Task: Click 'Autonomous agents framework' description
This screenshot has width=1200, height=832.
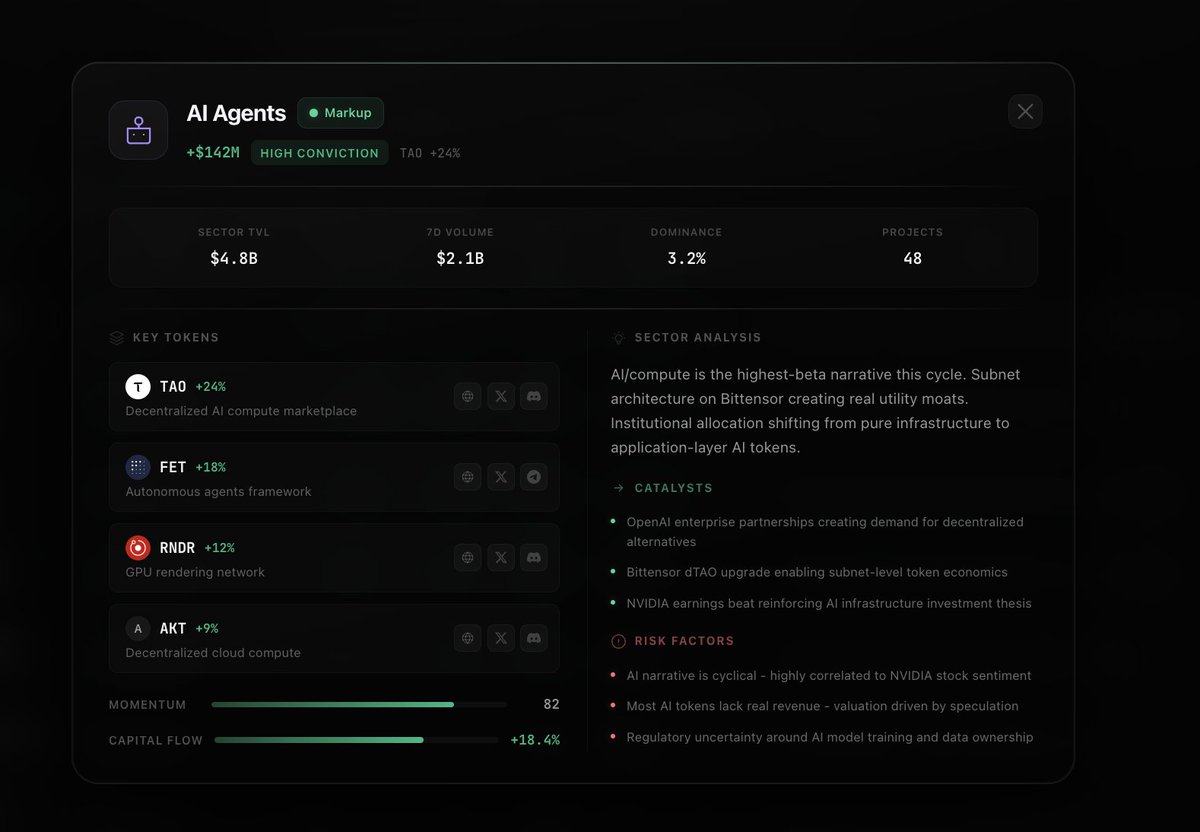Action: tap(218, 491)
